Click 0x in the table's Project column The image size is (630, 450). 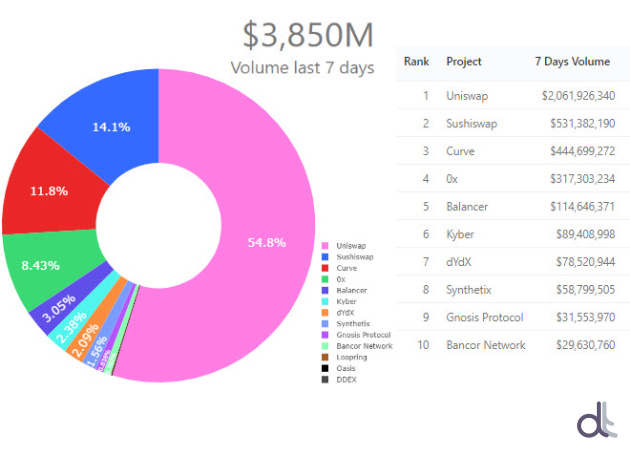click(x=452, y=179)
